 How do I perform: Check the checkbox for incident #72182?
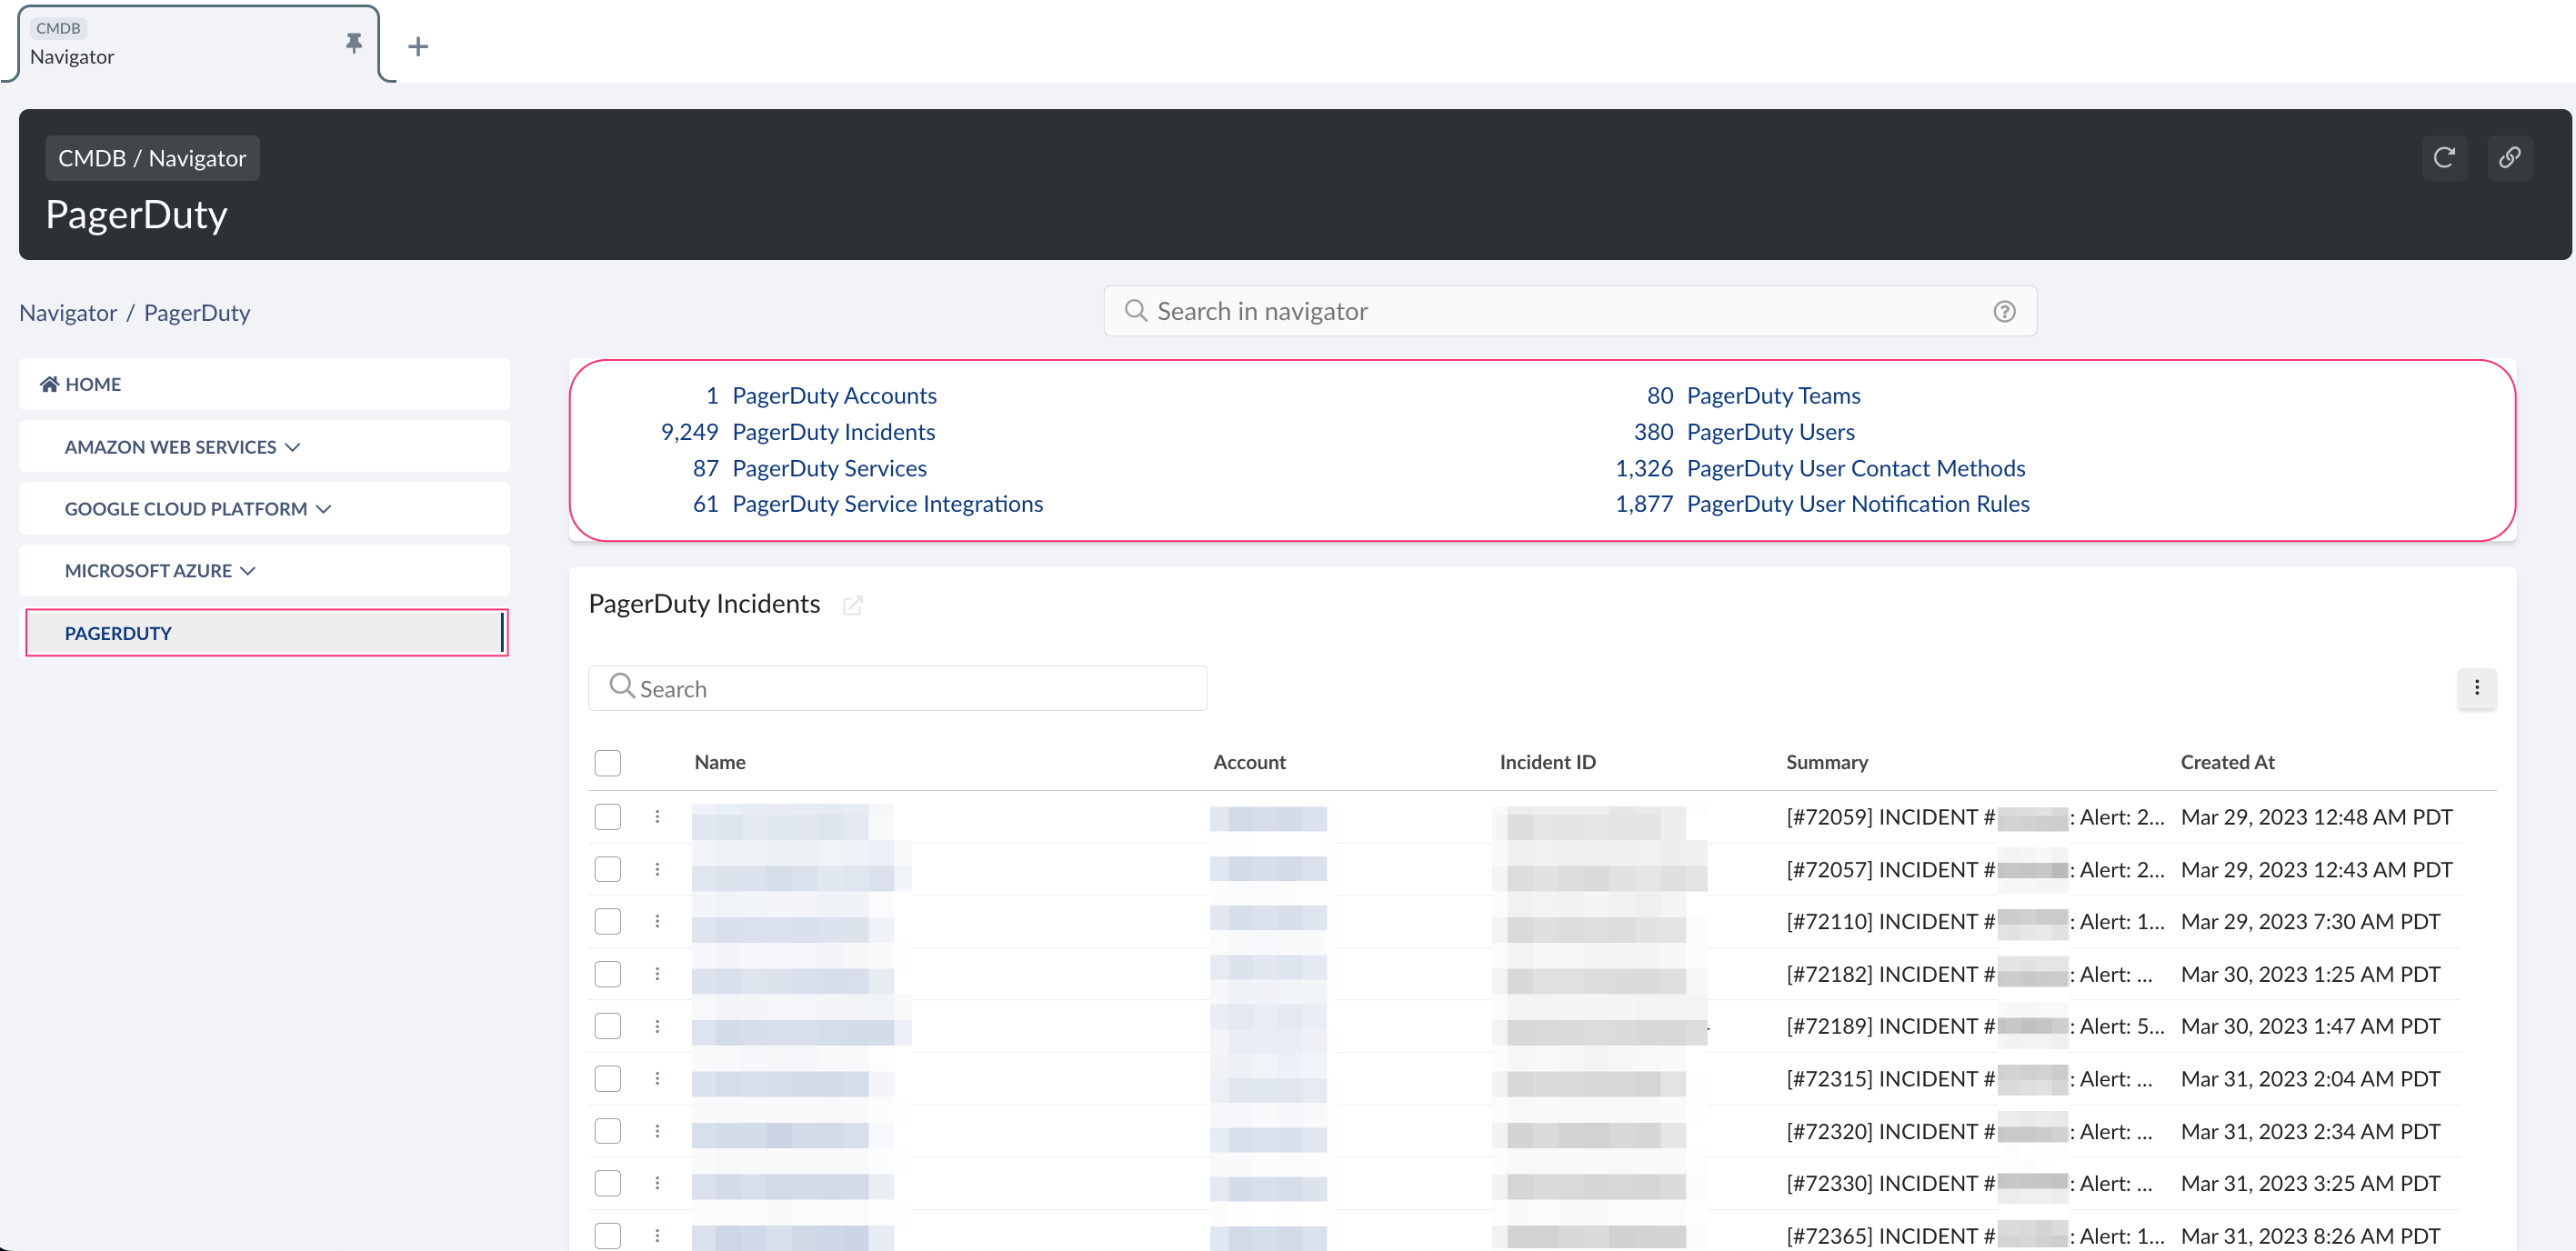tap(607, 973)
